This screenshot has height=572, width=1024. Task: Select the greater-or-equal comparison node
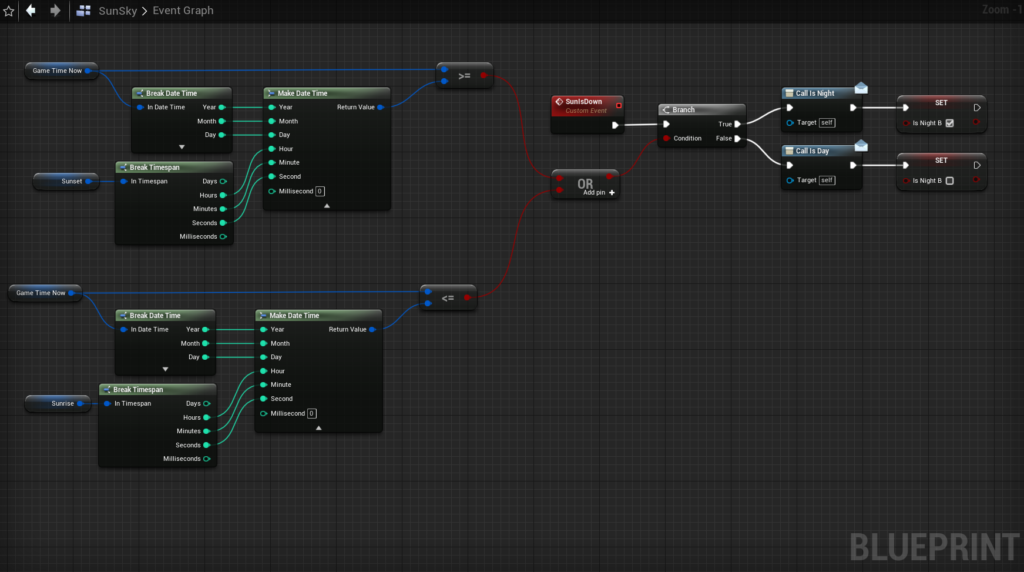[x=464, y=76]
